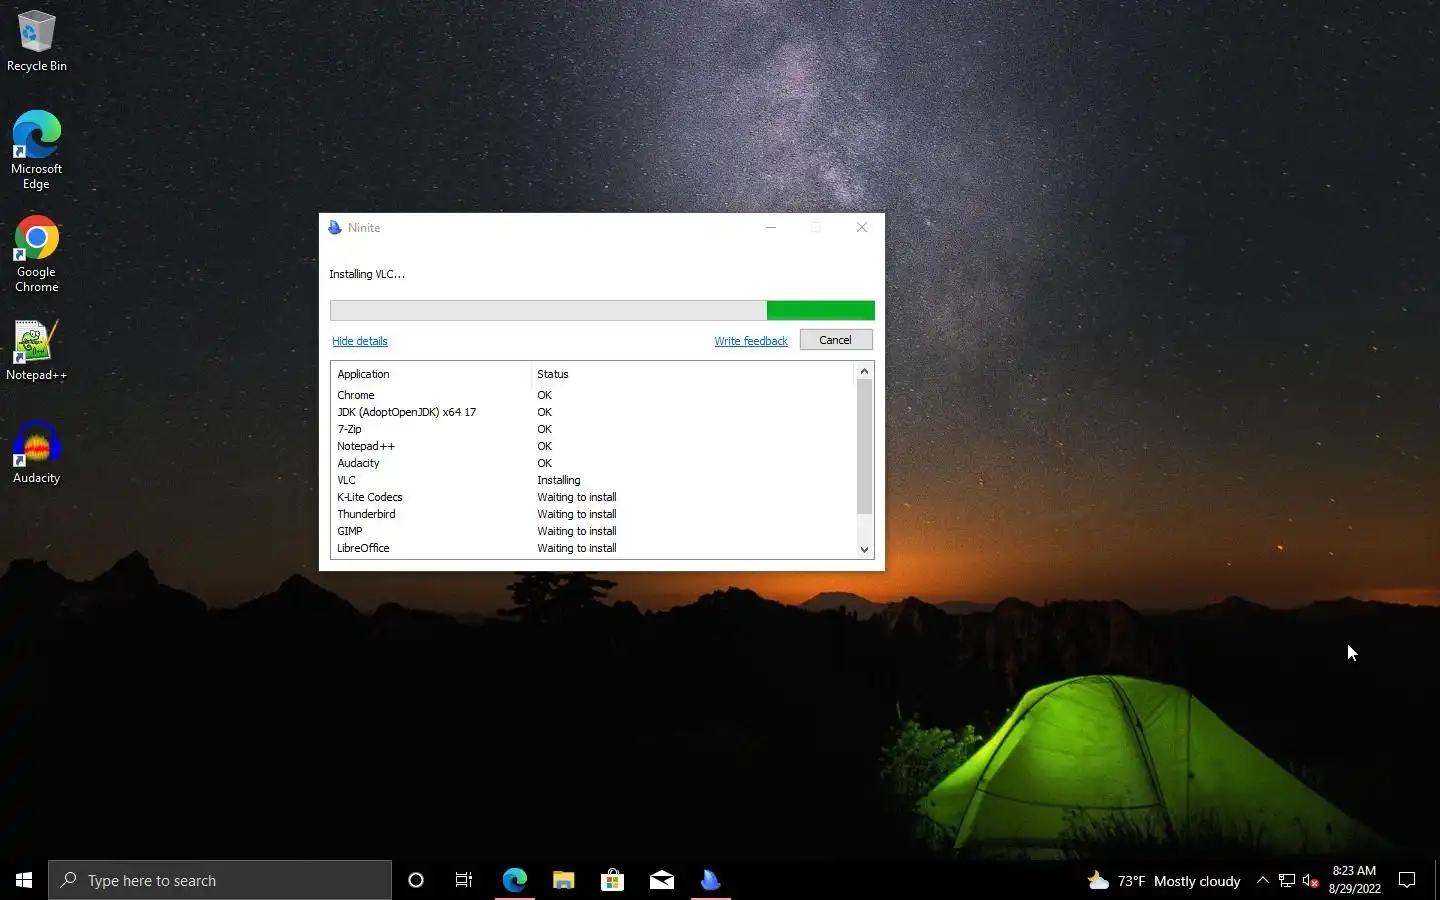Select the Chrome row in list
Image resolution: width=1440 pixels, height=900 pixels.
coord(594,395)
